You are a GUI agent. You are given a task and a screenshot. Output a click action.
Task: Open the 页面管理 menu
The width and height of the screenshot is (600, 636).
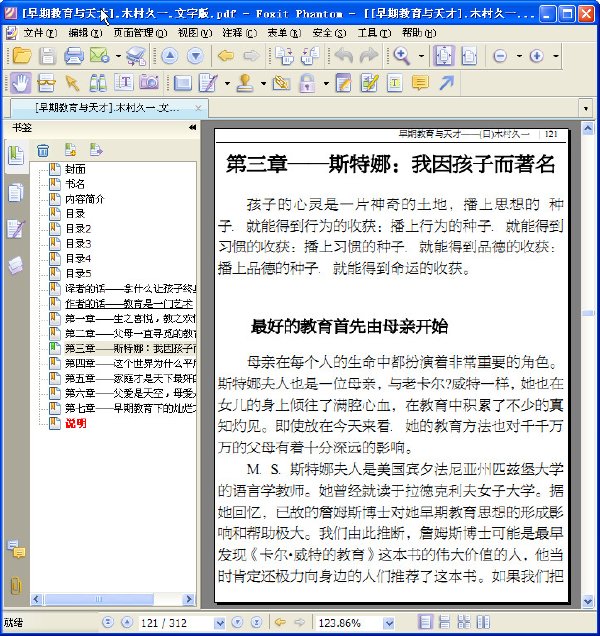tap(140, 33)
